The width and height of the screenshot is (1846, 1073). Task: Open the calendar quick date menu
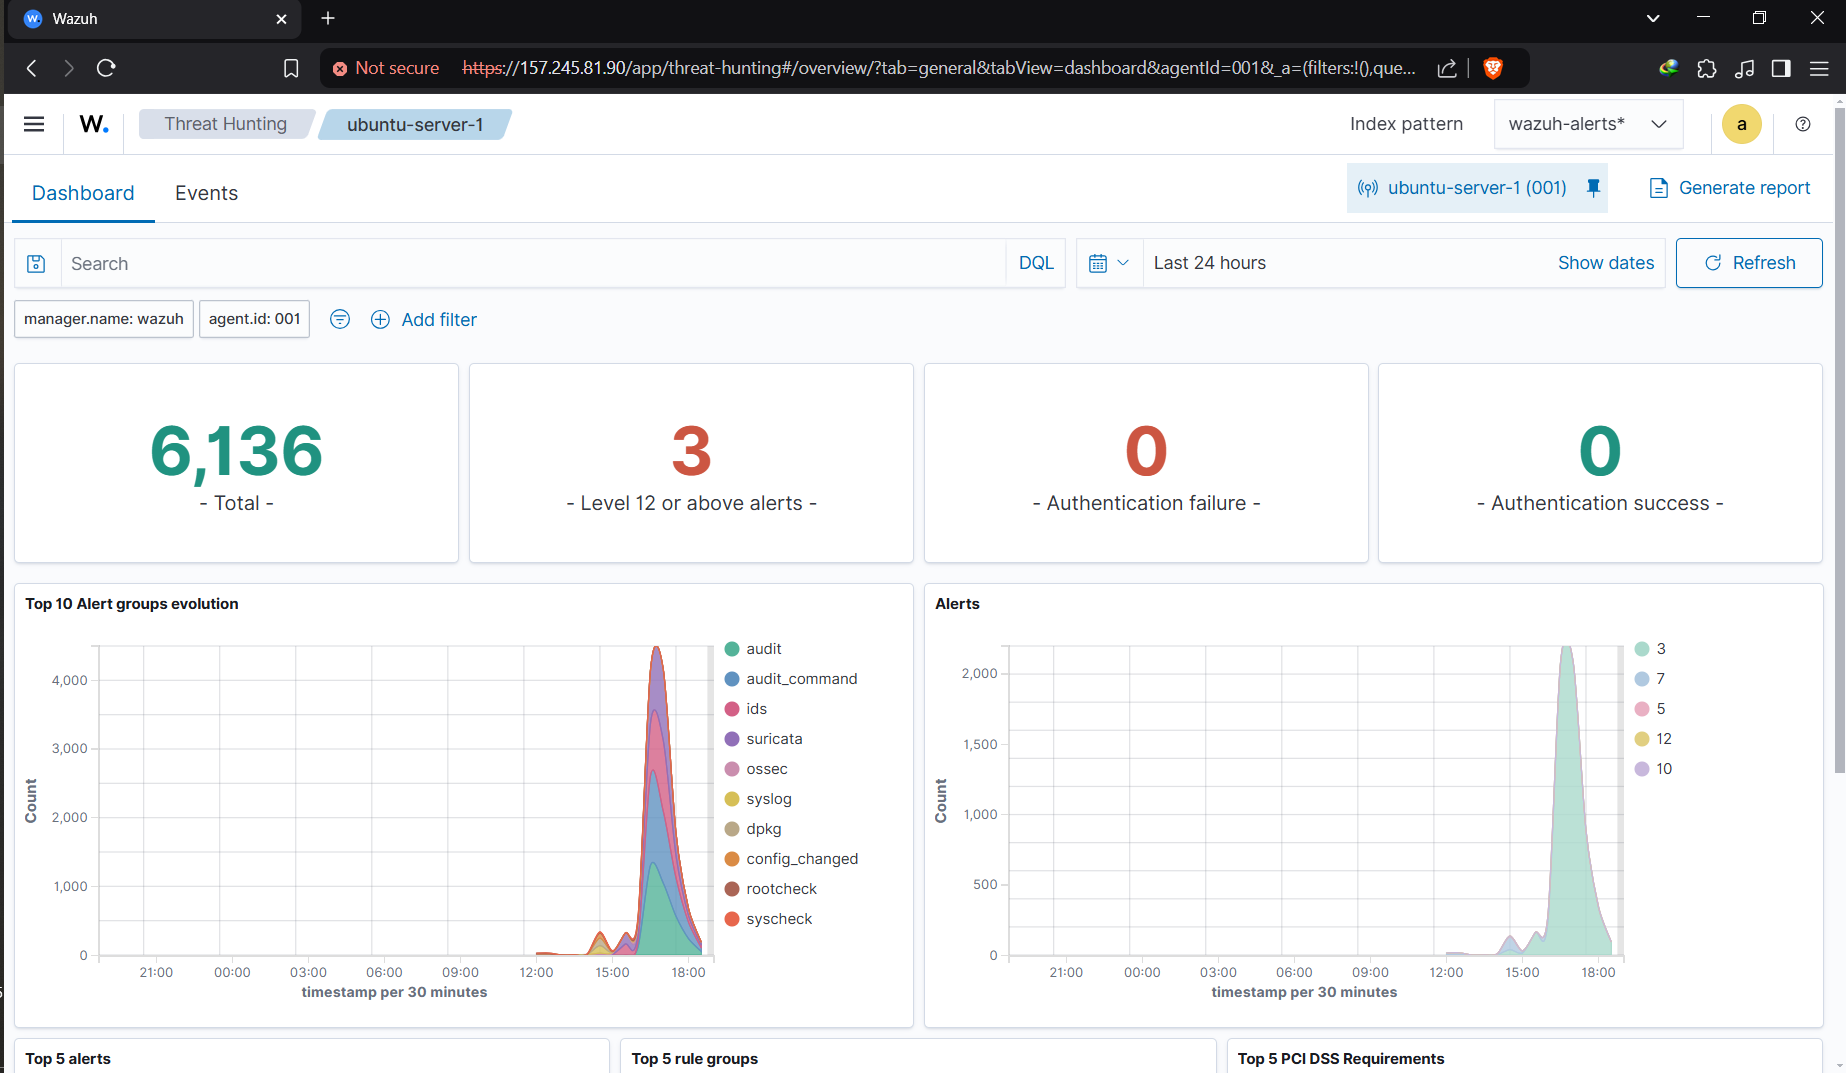[x=1109, y=263]
